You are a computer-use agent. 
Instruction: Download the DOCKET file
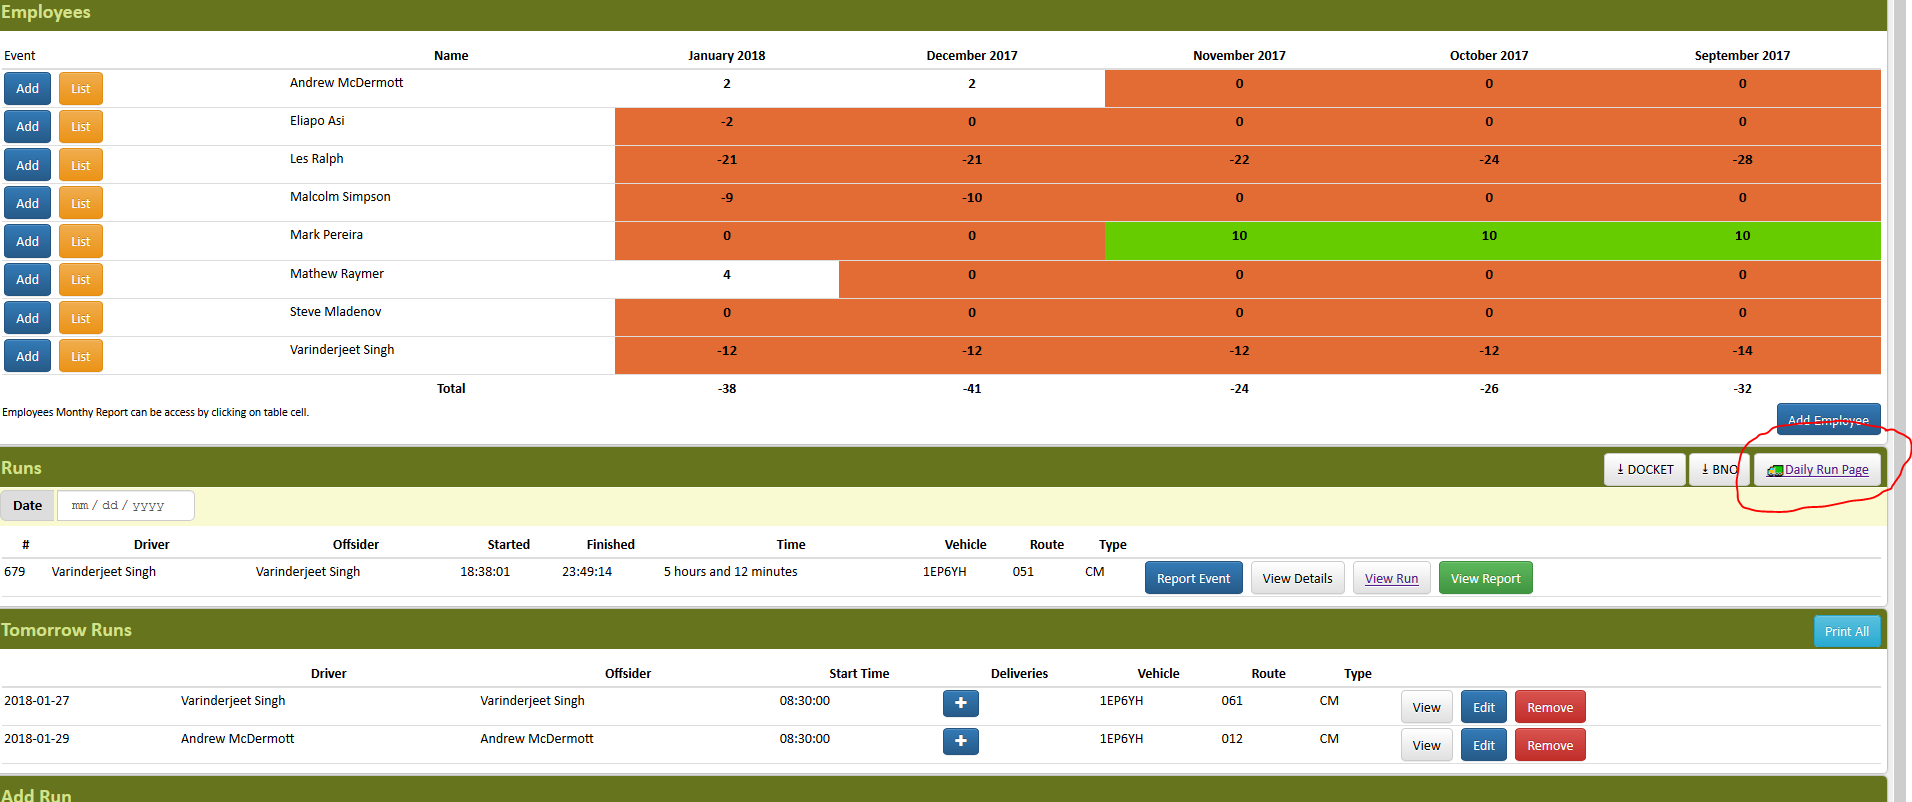(x=1645, y=469)
